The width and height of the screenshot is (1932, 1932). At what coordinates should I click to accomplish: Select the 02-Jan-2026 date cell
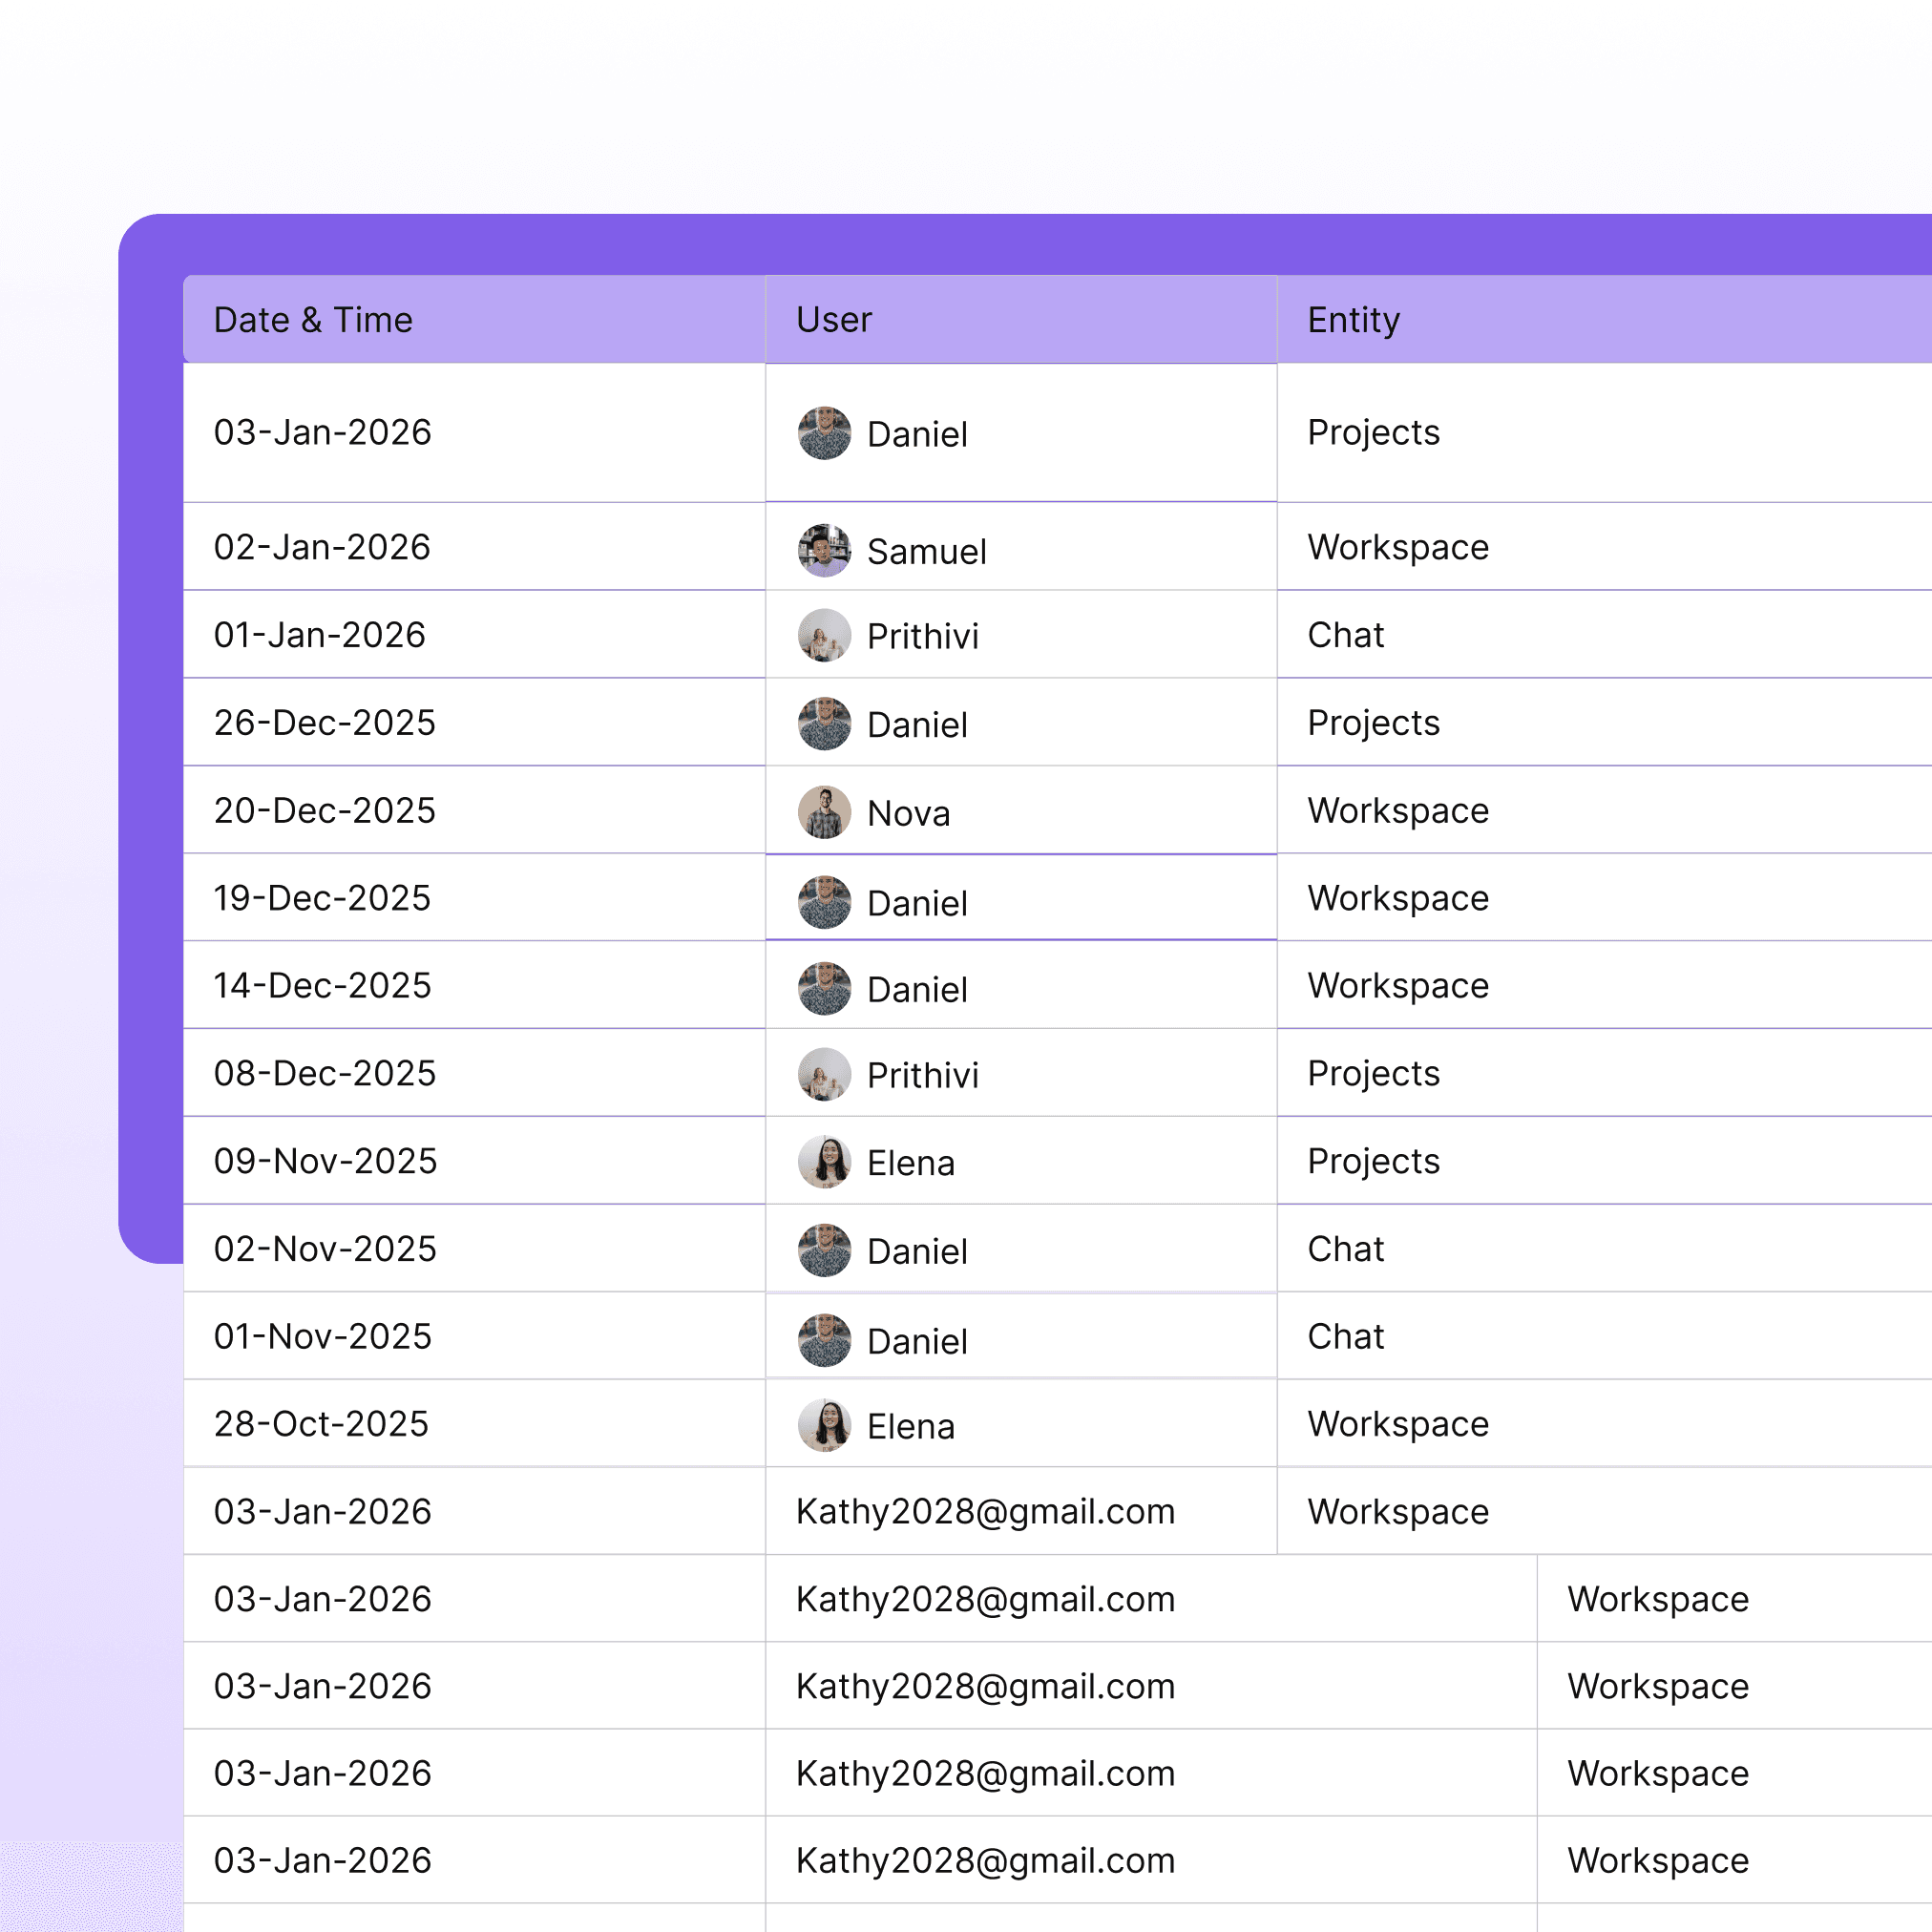(x=474, y=547)
